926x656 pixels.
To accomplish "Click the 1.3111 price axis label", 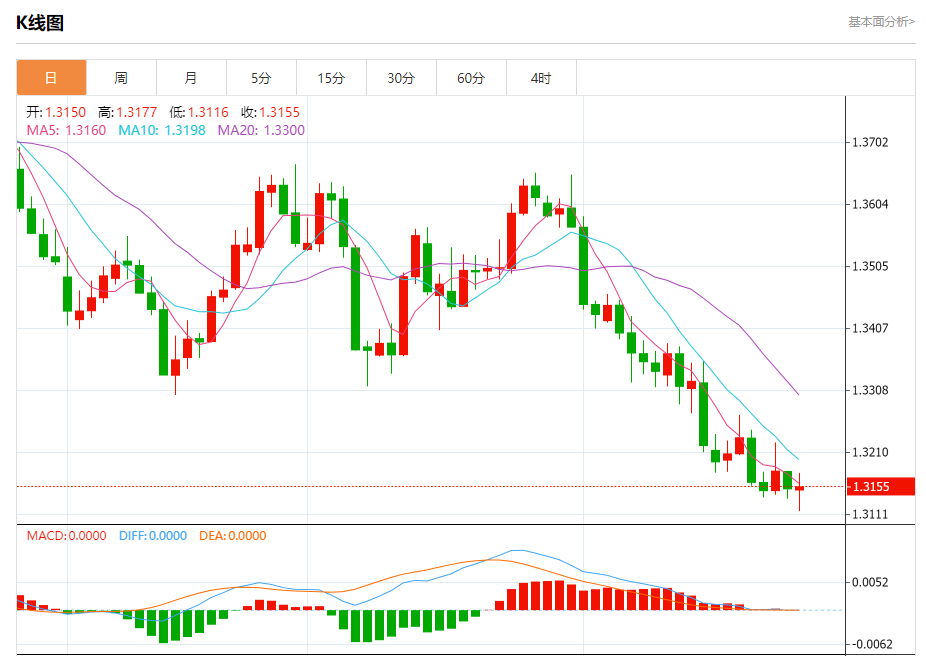I will pos(870,514).
